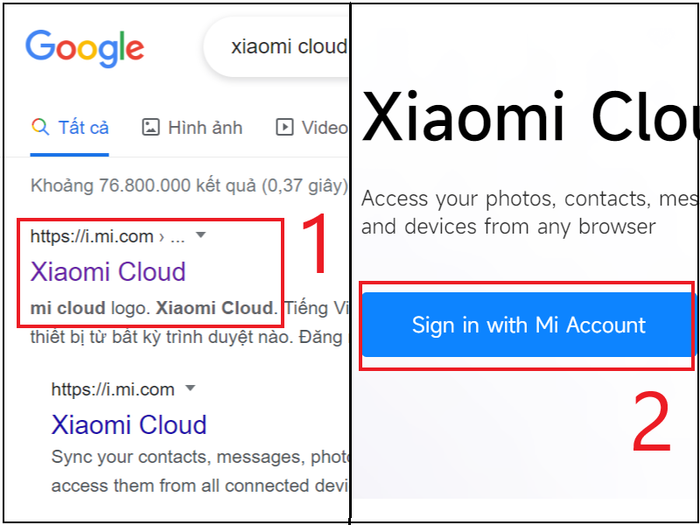Focus the search box containing xiaomi cloud
The width and height of the screenshot is (700, 525).
[276, 47]
